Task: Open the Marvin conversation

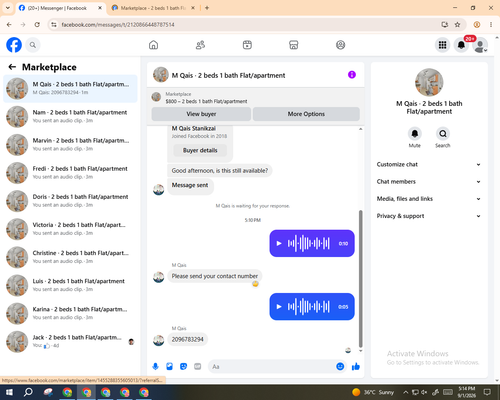Action: (x=70, y=145)
